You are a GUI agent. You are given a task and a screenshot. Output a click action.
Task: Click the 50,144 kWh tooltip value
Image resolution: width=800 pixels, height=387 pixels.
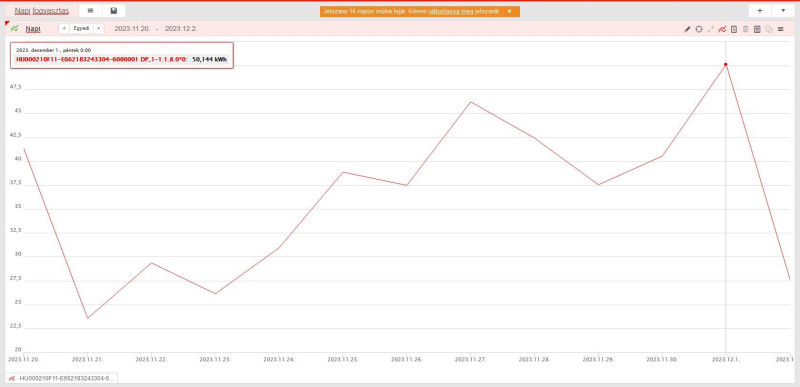[x=209, y=60]
